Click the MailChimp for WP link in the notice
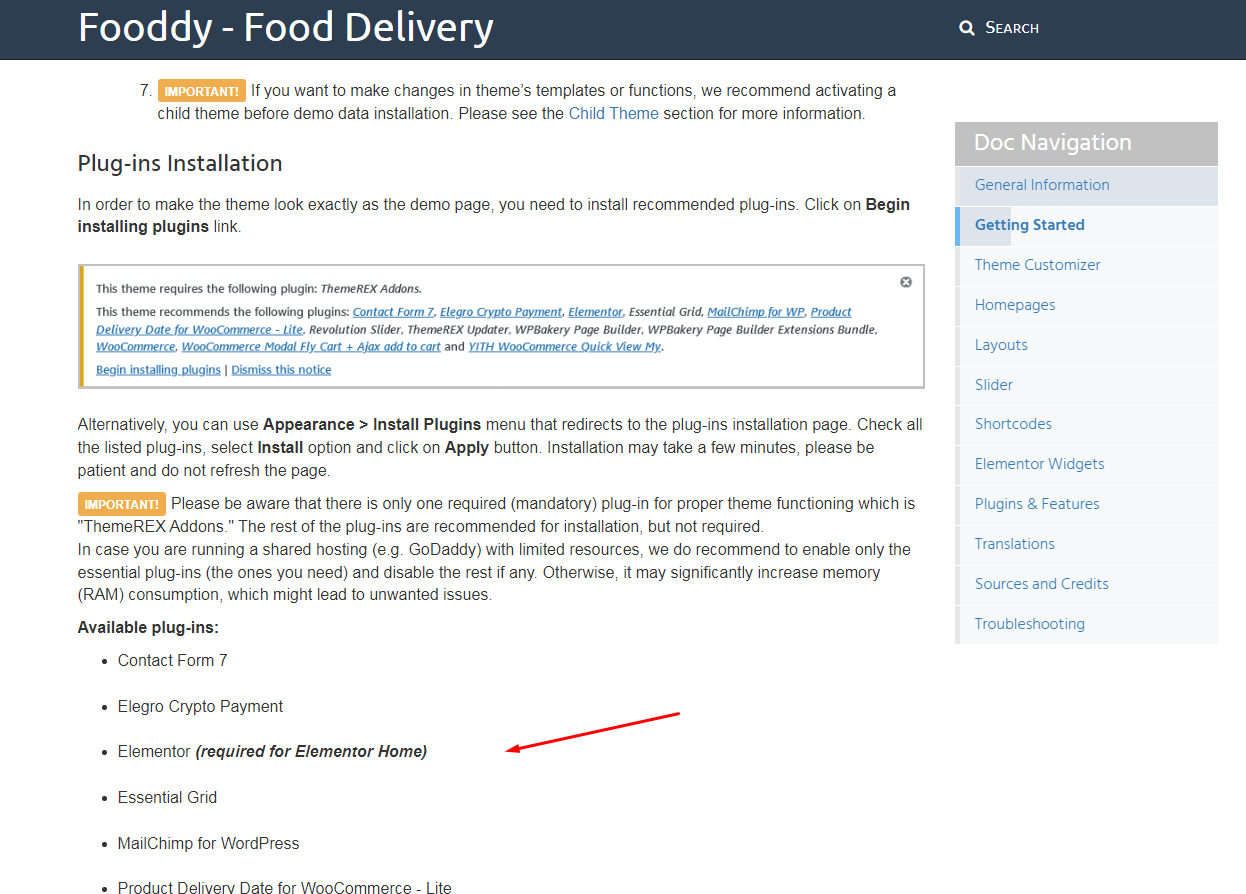 756,312
